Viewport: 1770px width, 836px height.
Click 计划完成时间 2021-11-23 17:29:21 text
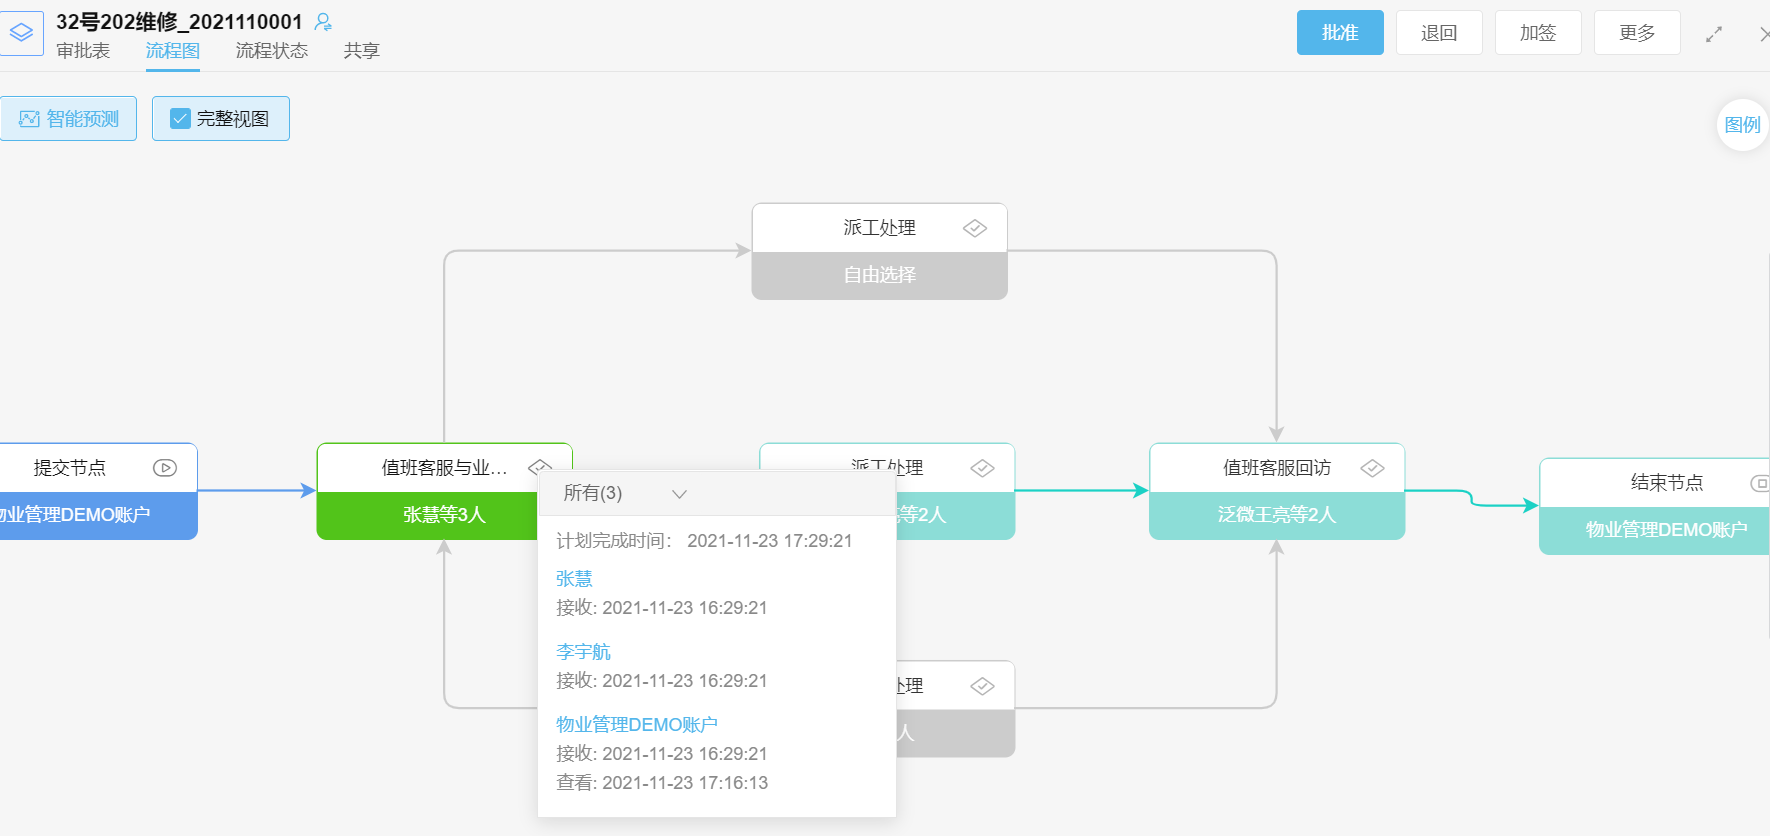pos(704,541)
